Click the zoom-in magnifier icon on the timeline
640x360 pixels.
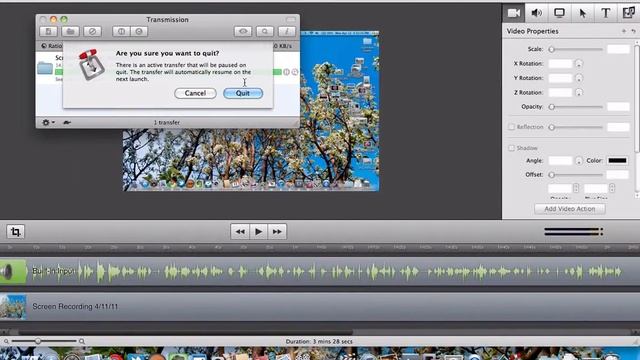click(x=82, y=341)
